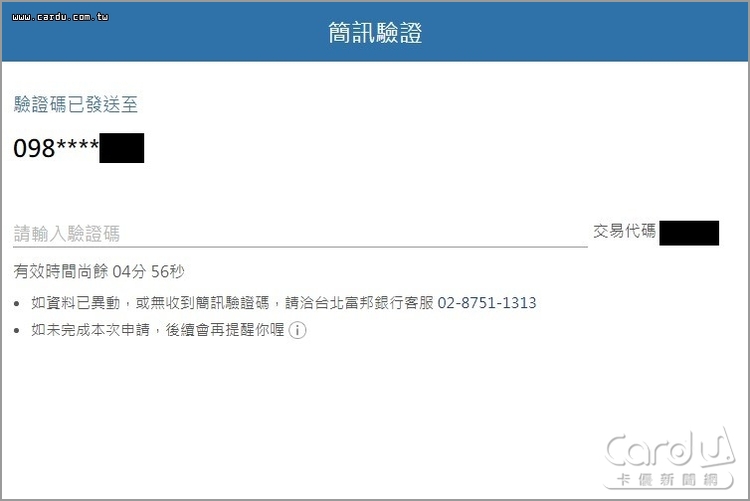This screenshot has height=501, width=750.
Task: Click the countdown timer 04分 56秒
Action: [148, 272]
